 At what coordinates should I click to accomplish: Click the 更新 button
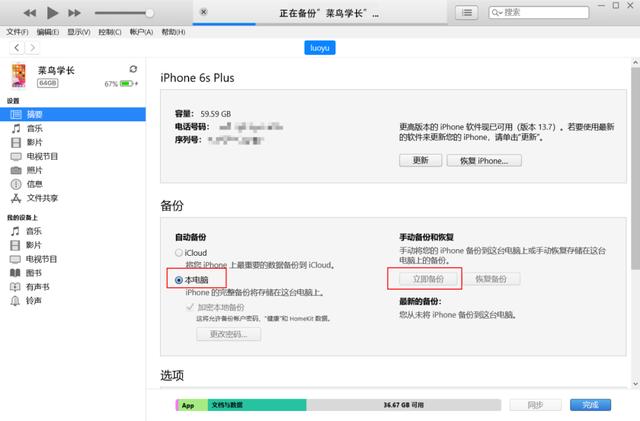coord(420,160)
